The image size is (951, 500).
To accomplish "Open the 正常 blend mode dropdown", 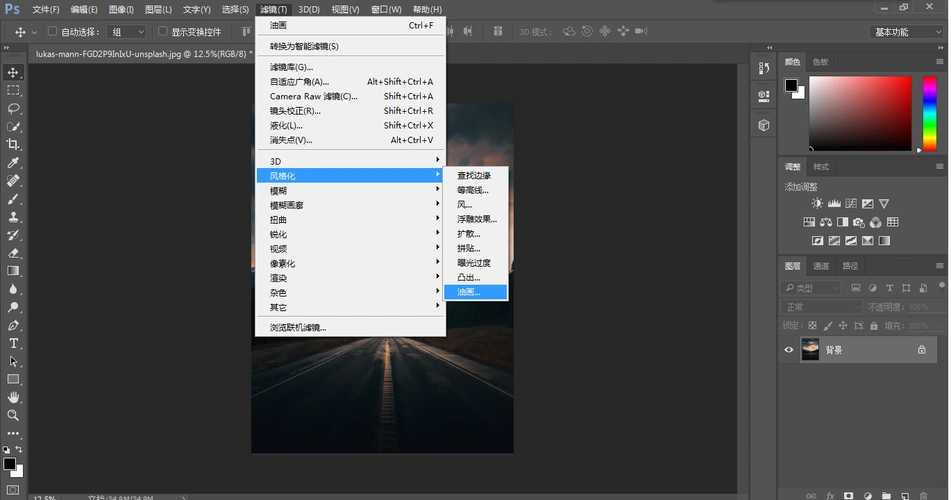I will click(x=821, y=307).
